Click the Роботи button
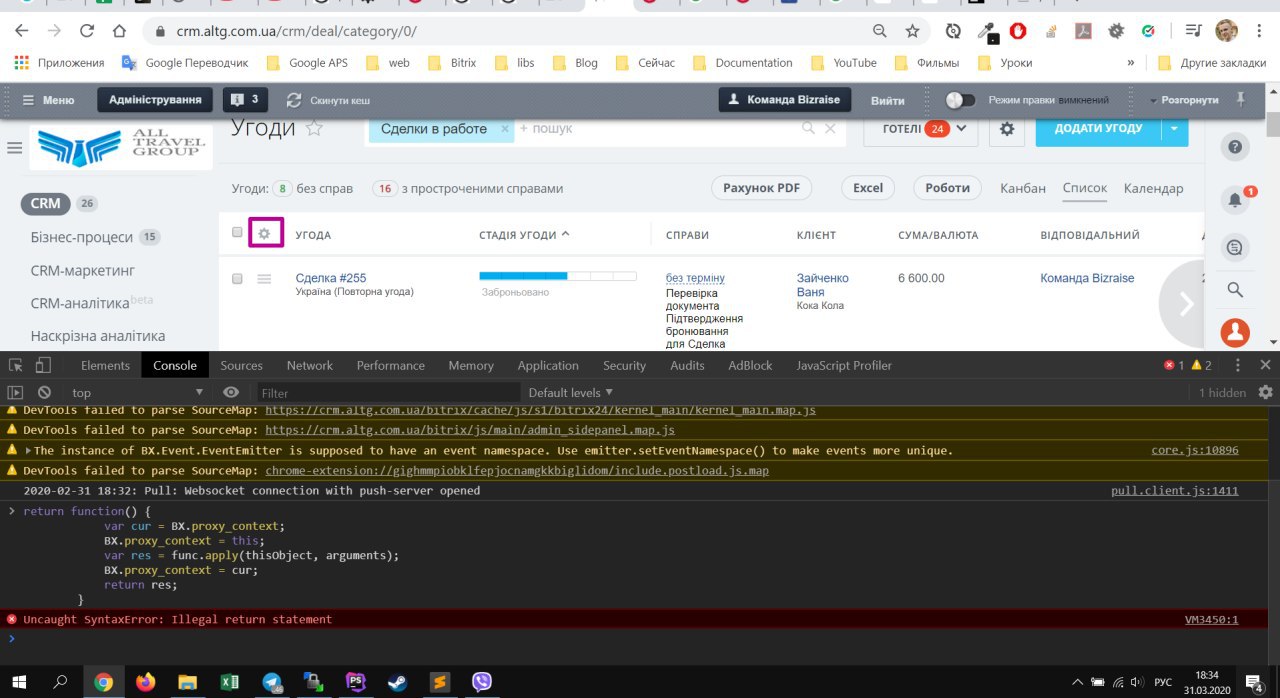 (x=947, y=188)
